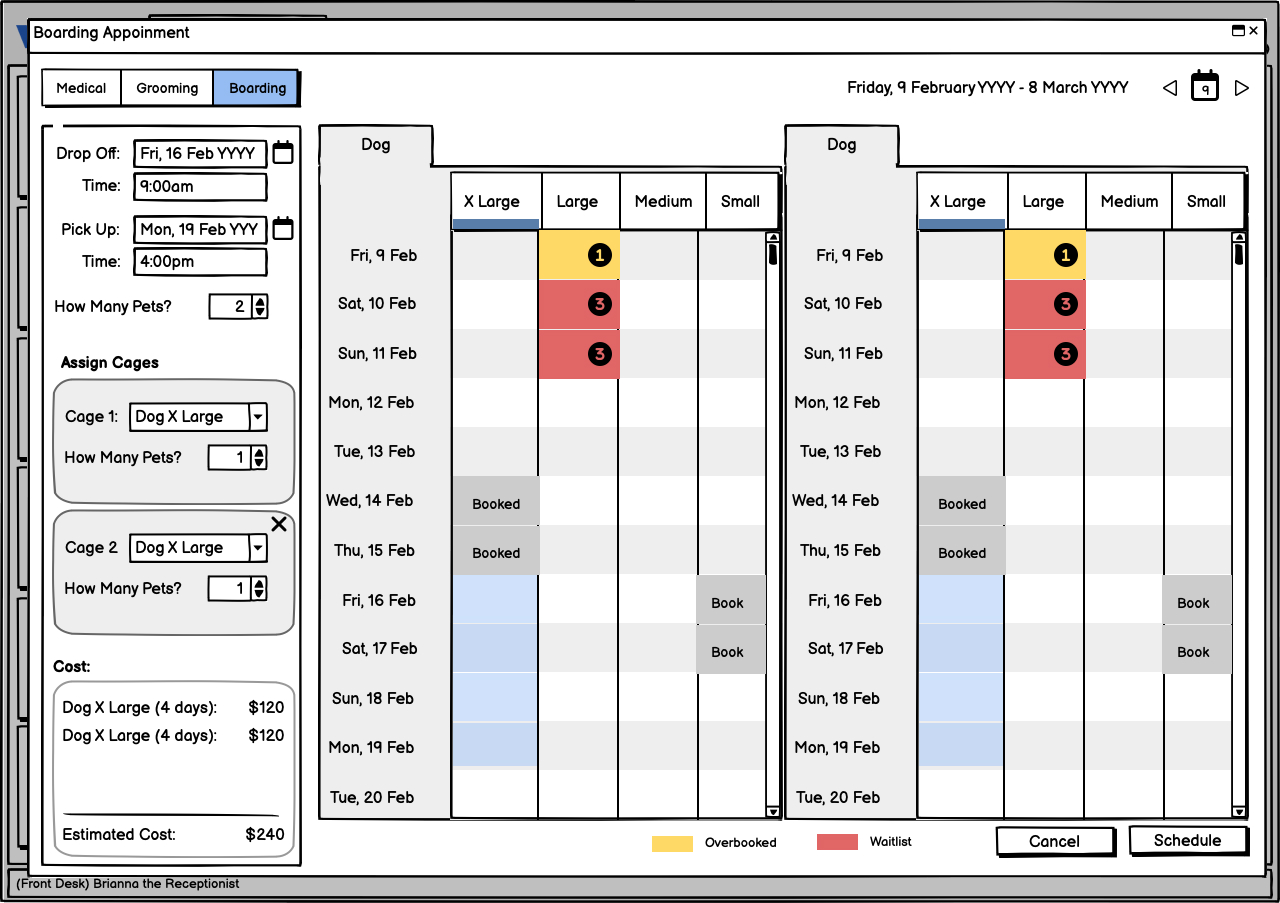Click the Schedule button
Screen dimensions: 1280x903
(1187, 841)
